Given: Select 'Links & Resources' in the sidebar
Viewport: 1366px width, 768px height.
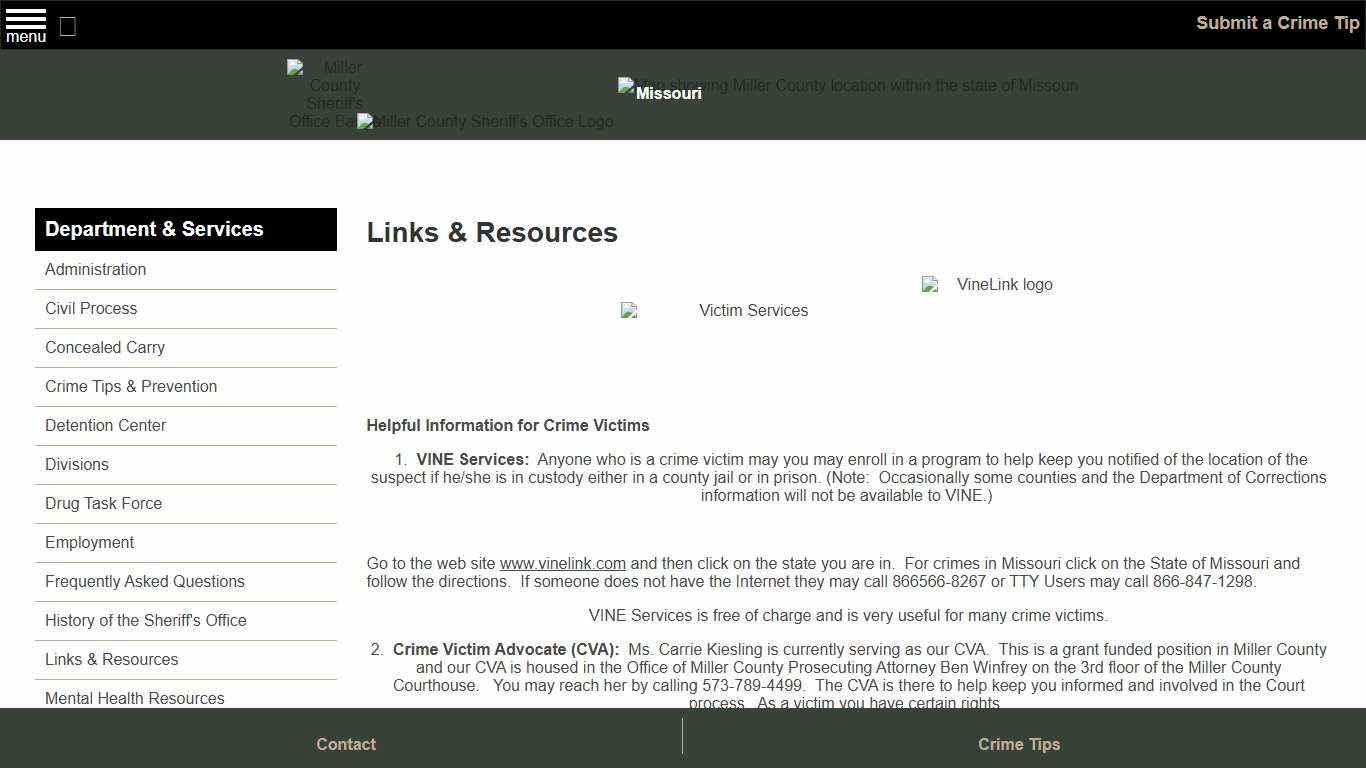Looking at the screenshot, I should click(111, 659).
